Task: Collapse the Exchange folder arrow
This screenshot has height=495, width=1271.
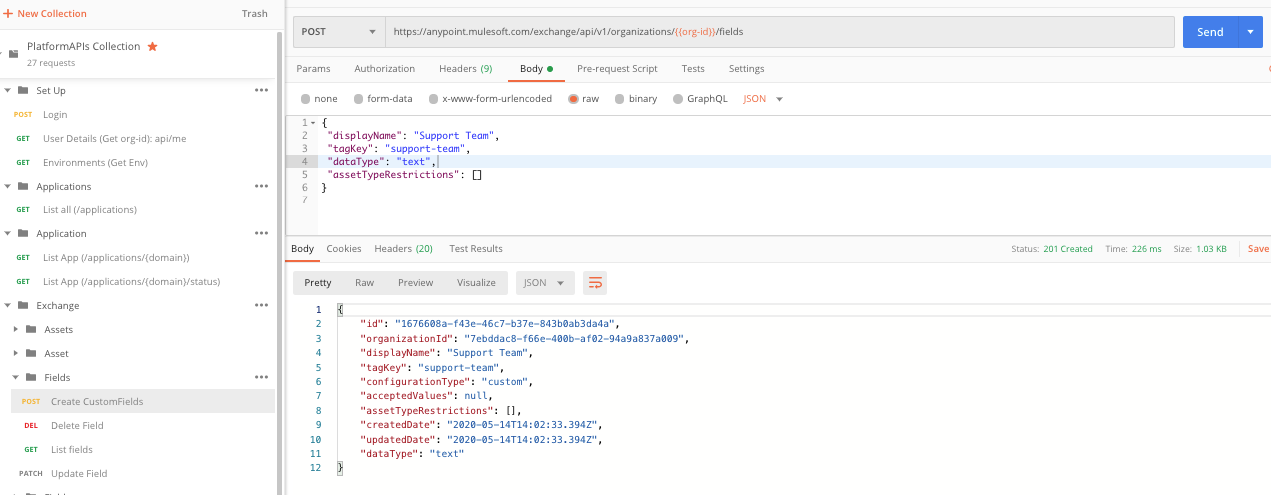Action: (8, 305)
